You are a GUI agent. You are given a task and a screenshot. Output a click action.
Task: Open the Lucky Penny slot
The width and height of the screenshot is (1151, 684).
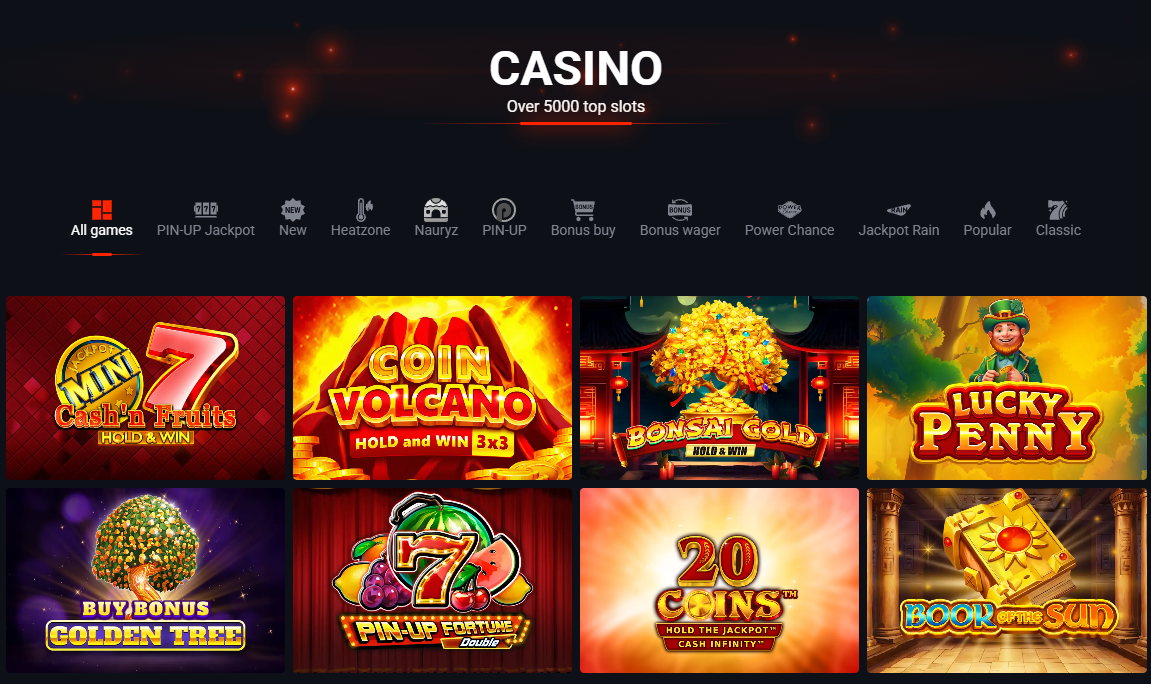[x=1006, y=388]
